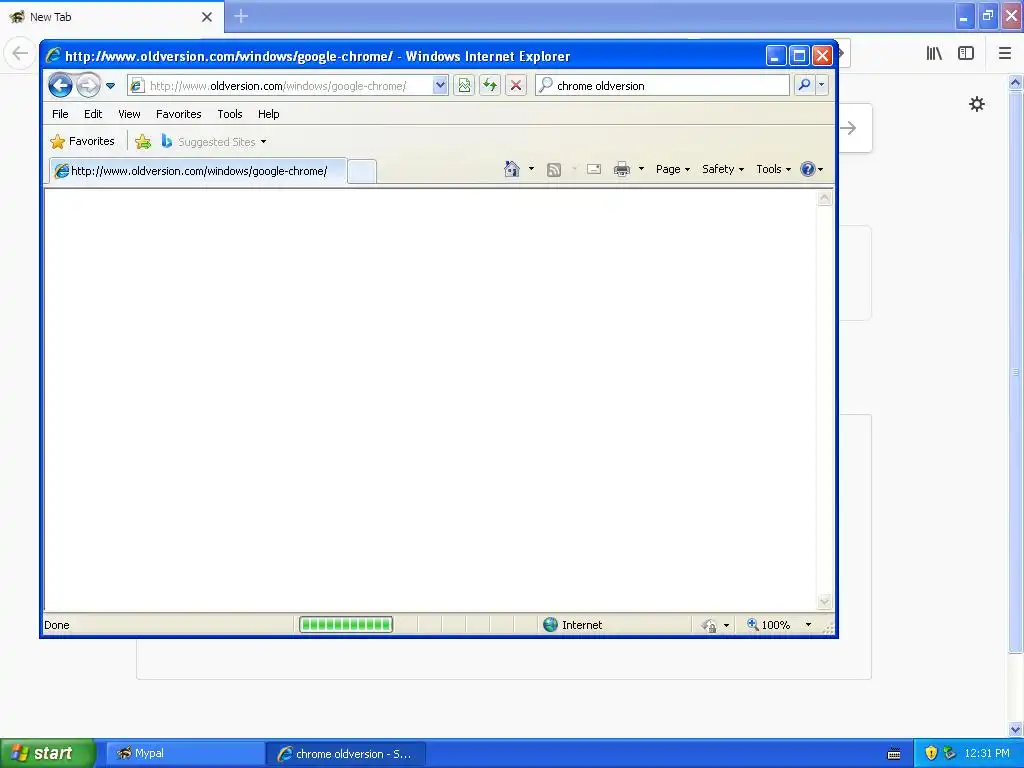Image resolution: width=1024 pixels, height=768 pixels.
Task: Click Mypal search arrow button
Action: coord(849,128)
